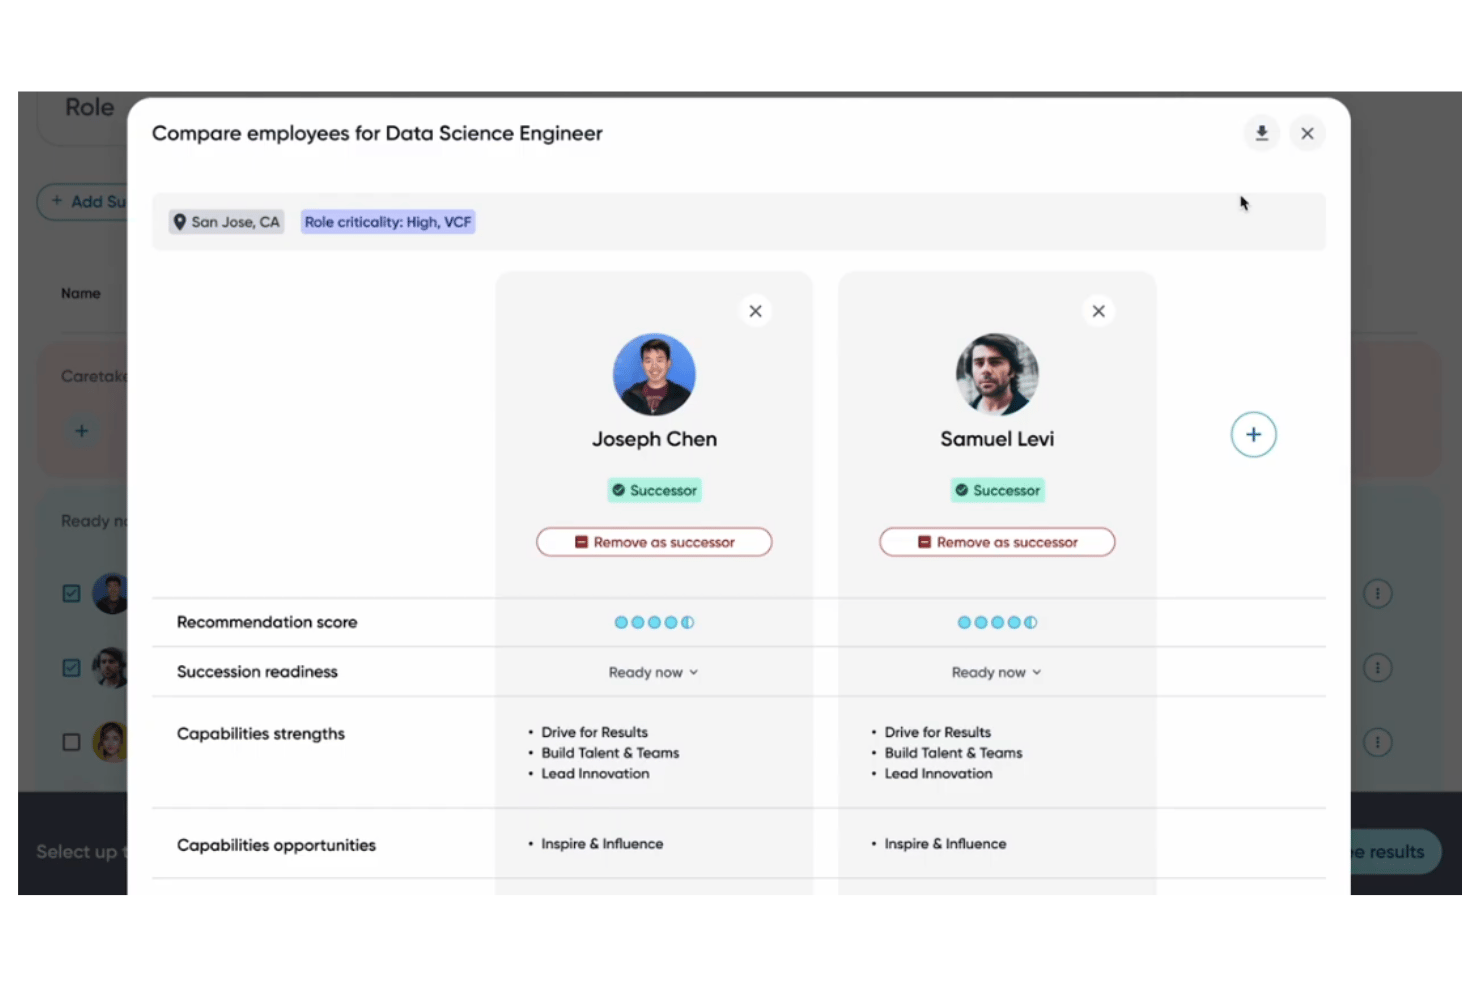Screen dimensions: 1480x987
Task: Click the San Jose, CA location tag
Action: pos(226,222)
